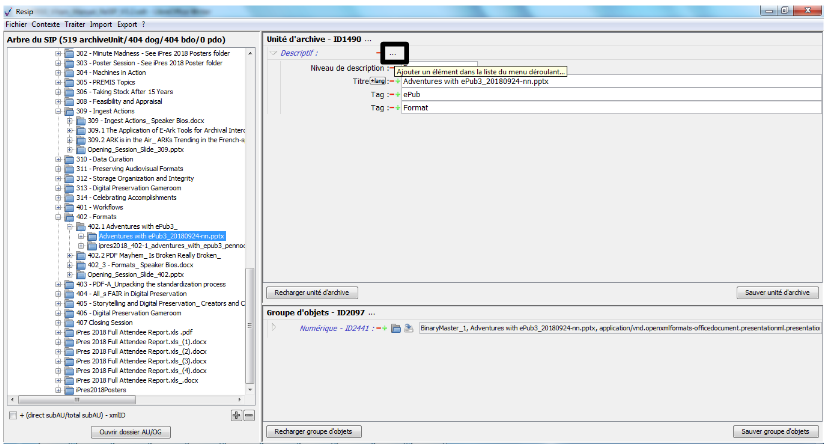Collapse the Descriptif section triangle

(x=272, y=52)
